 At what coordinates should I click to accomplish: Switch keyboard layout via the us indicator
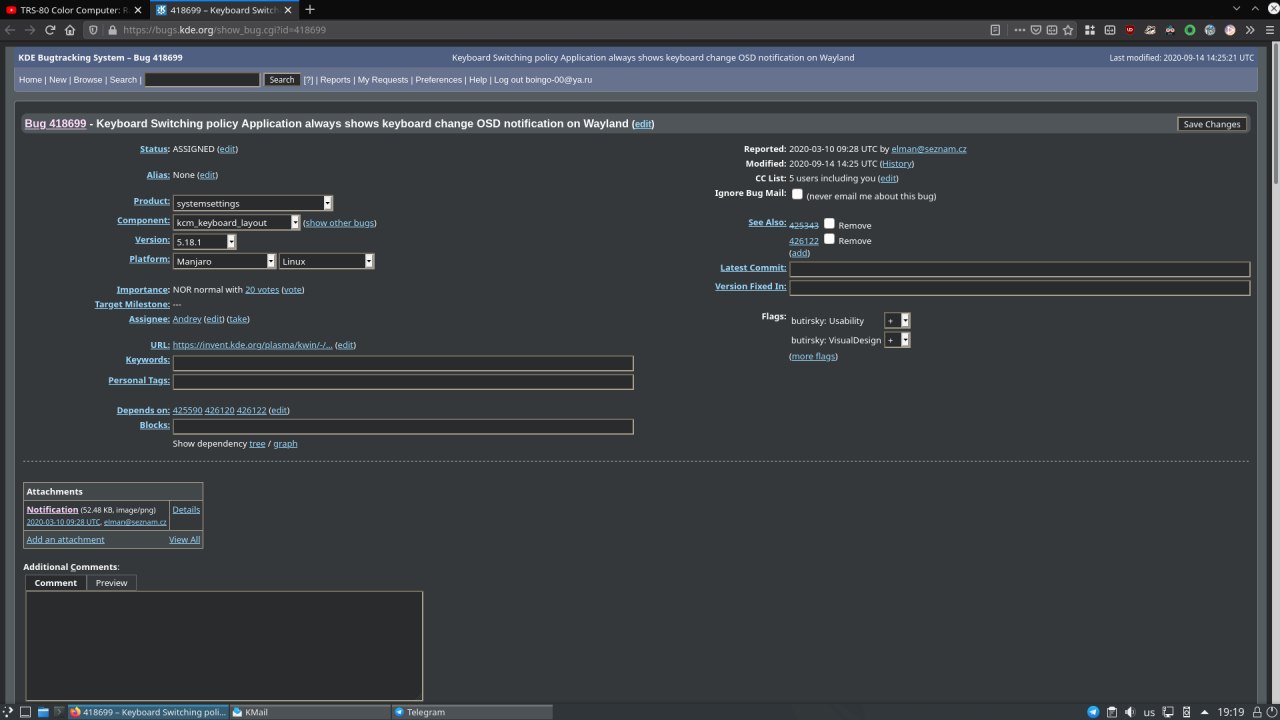pos(1149,712)
